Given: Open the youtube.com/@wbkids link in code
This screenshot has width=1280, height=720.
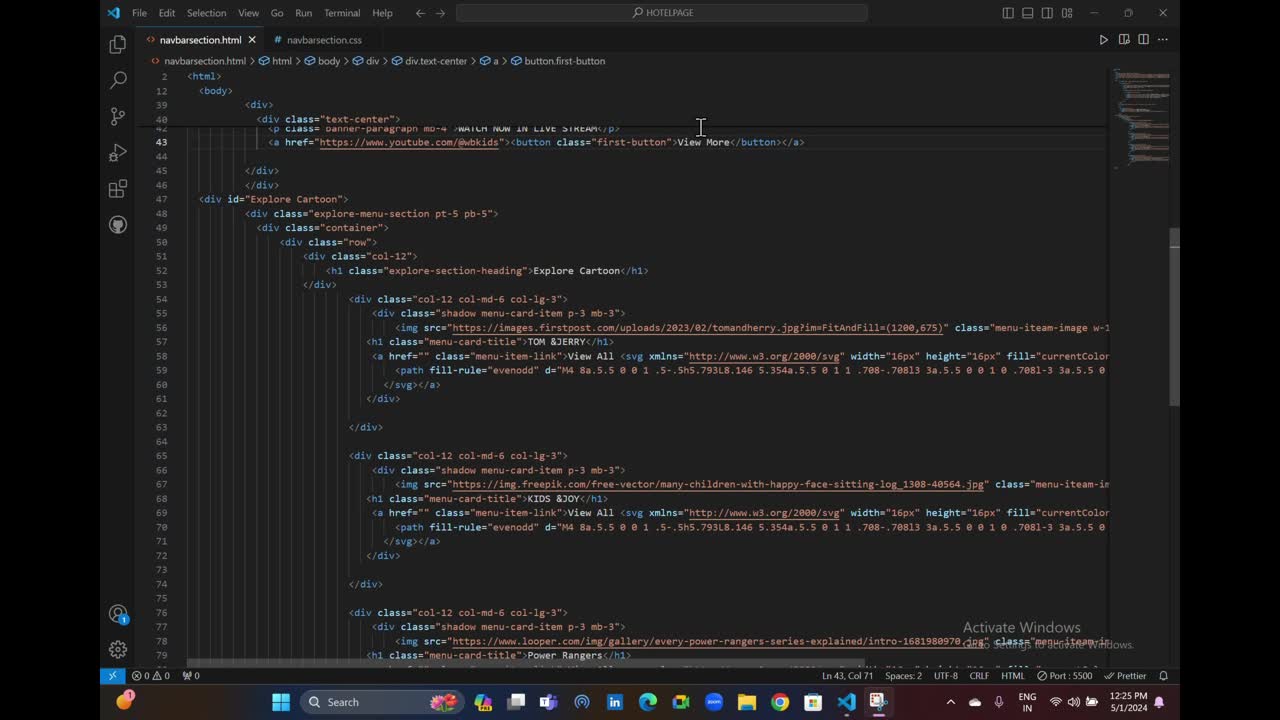Looking at the screenshot, I should tap(408, 142).
